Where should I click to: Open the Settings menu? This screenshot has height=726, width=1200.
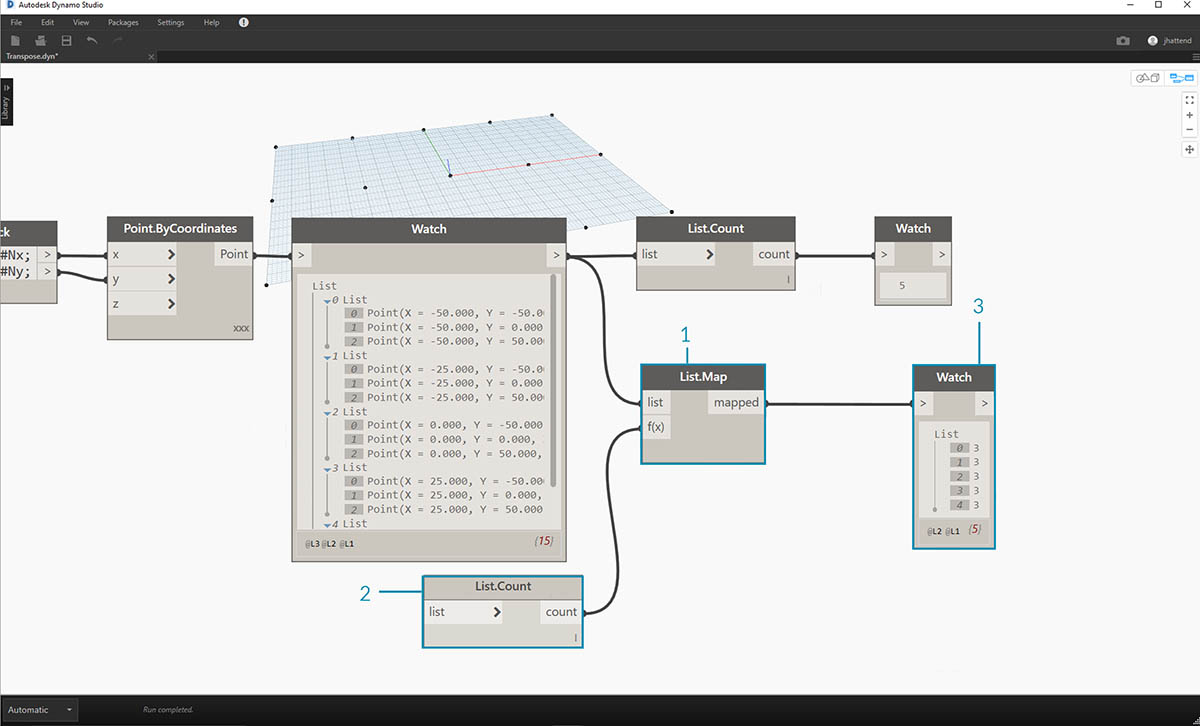click(171, 22)
